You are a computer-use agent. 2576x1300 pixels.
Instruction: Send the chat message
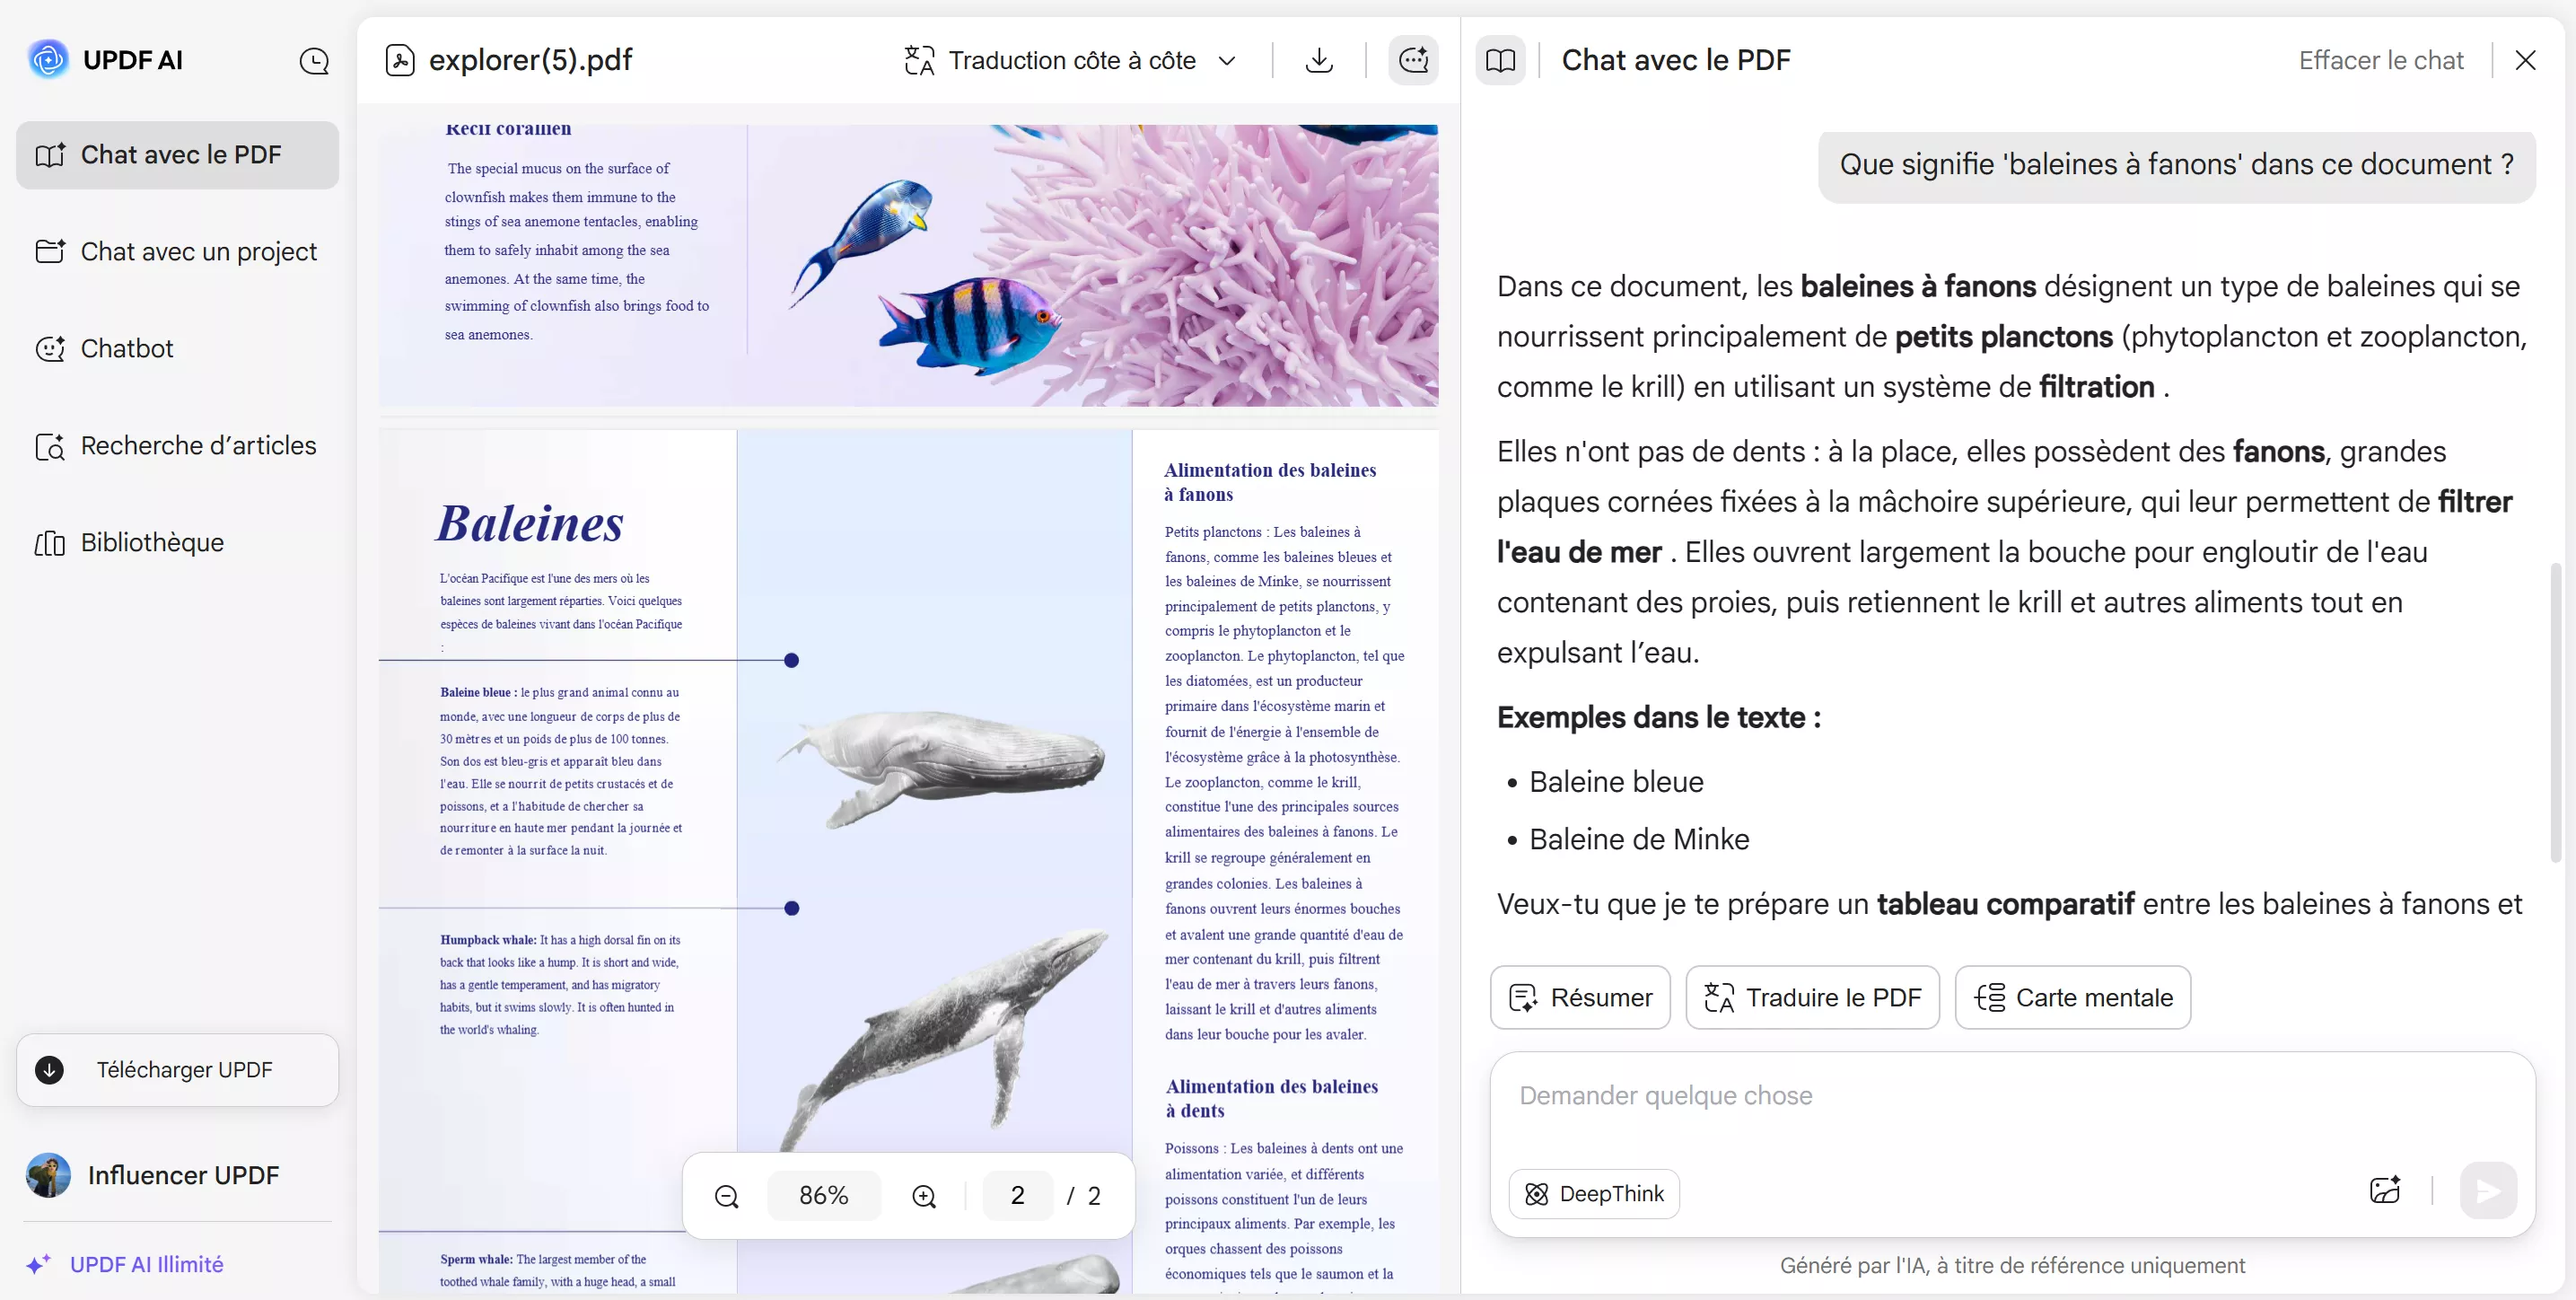(x=2488, y=1190)
